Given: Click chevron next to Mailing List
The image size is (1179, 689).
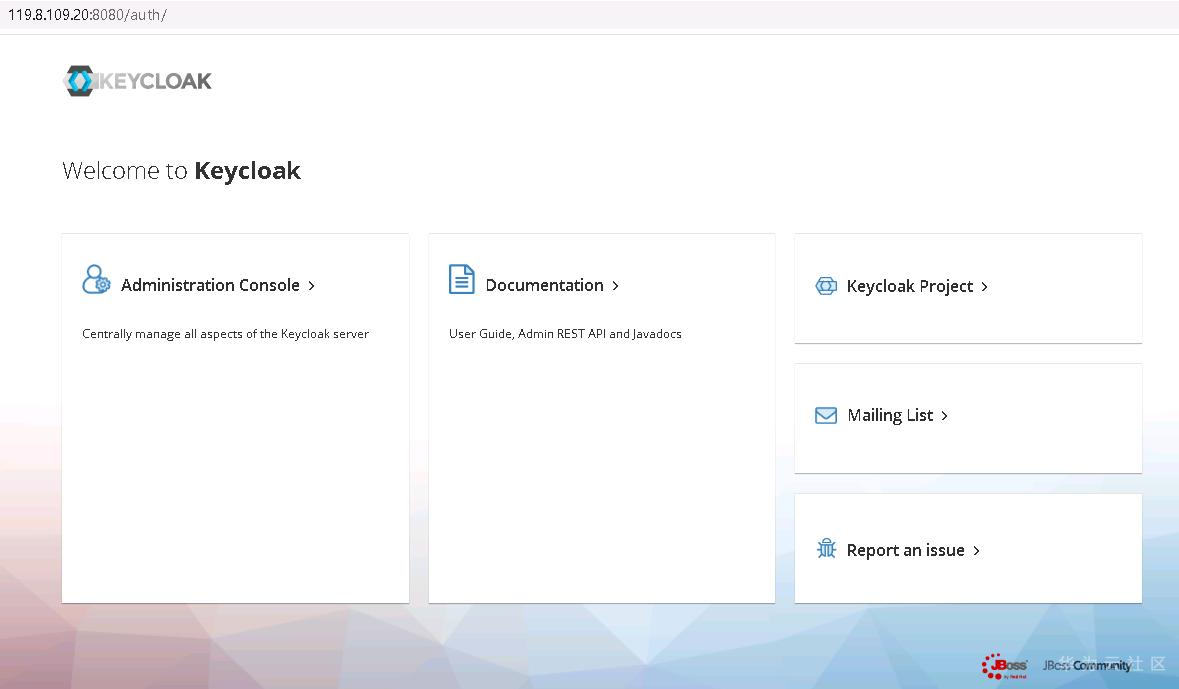Looking at the screenshot, I should (944, 416).
